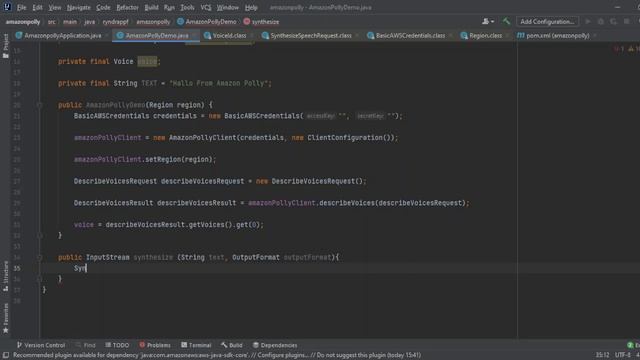Open Dependencies tool window
The height and width of the screenshot is (360, 640).
(275, 345)
